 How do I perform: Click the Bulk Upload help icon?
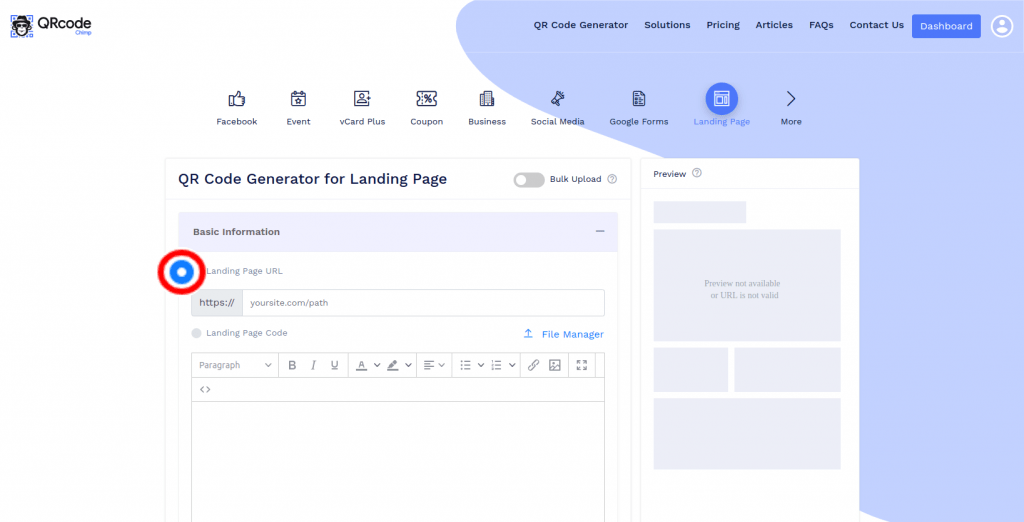[612, 179]
